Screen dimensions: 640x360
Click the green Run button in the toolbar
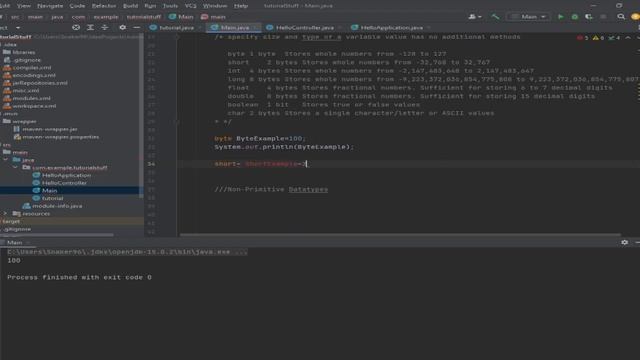[x=561, y=17]
